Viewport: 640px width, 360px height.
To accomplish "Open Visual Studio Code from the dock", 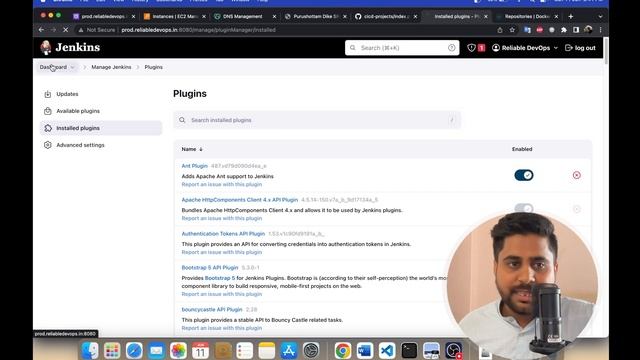I will coord(387,350).
